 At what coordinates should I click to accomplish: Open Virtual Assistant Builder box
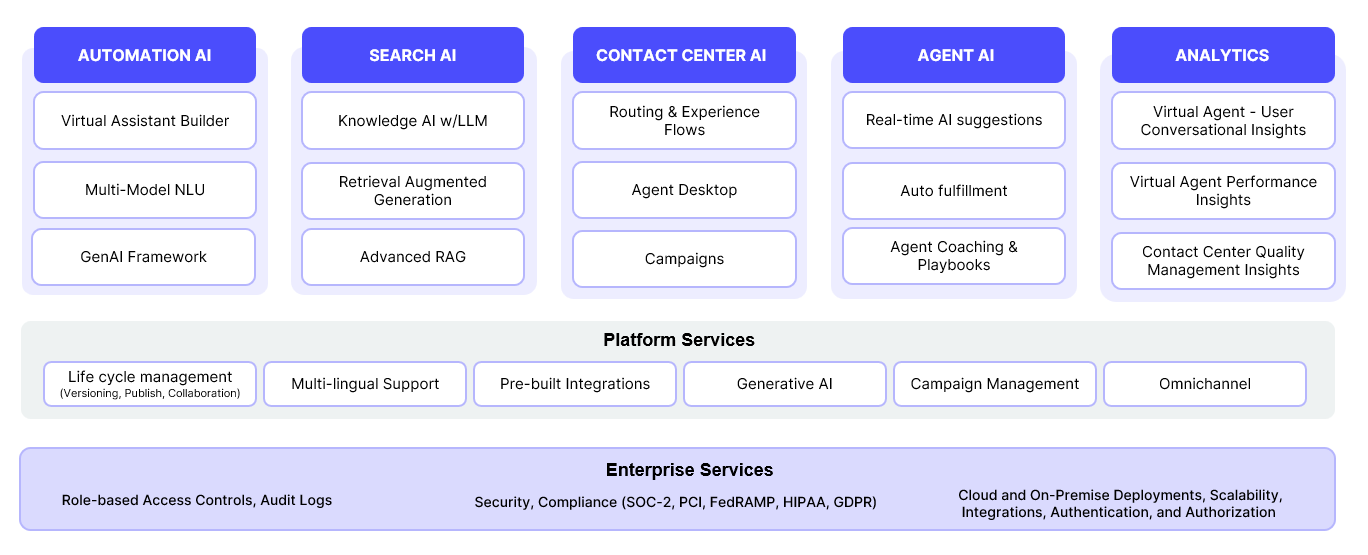[145, 121]
